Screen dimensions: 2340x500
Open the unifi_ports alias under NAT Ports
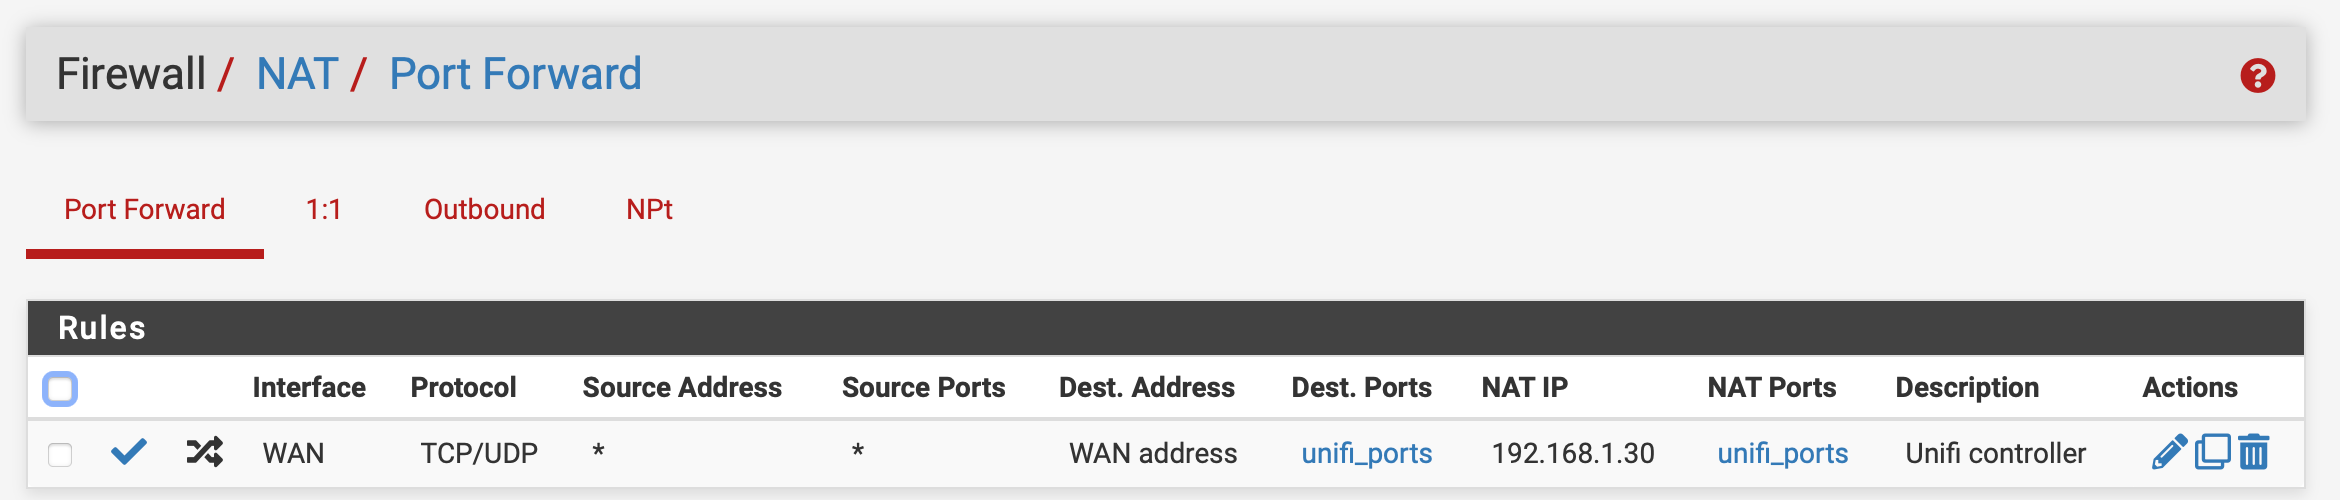[x=1782, y=454]
